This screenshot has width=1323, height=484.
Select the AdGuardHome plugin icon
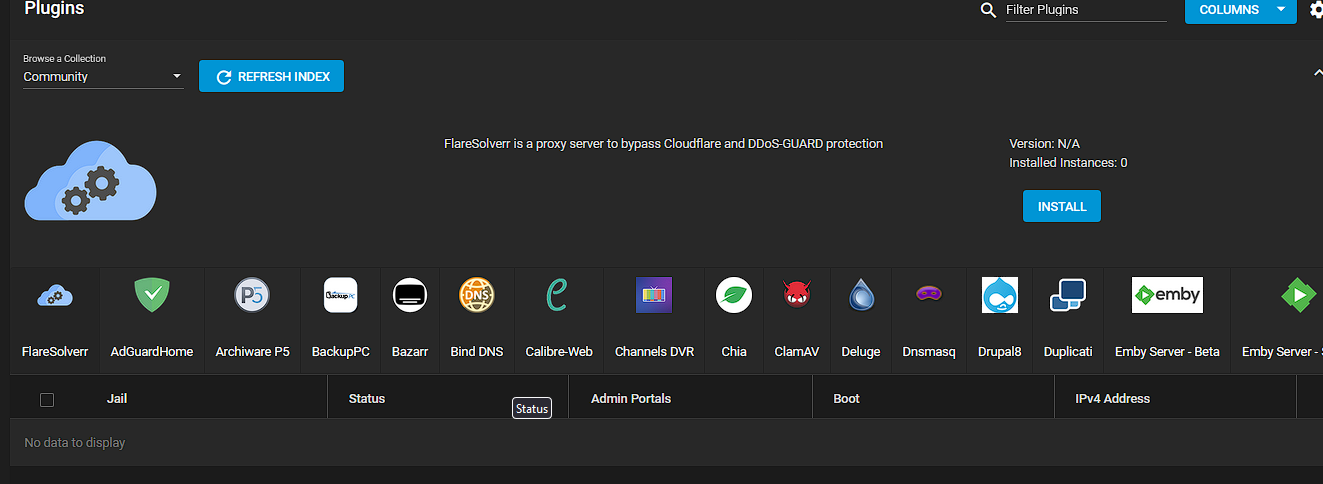[x=152, y=295]
